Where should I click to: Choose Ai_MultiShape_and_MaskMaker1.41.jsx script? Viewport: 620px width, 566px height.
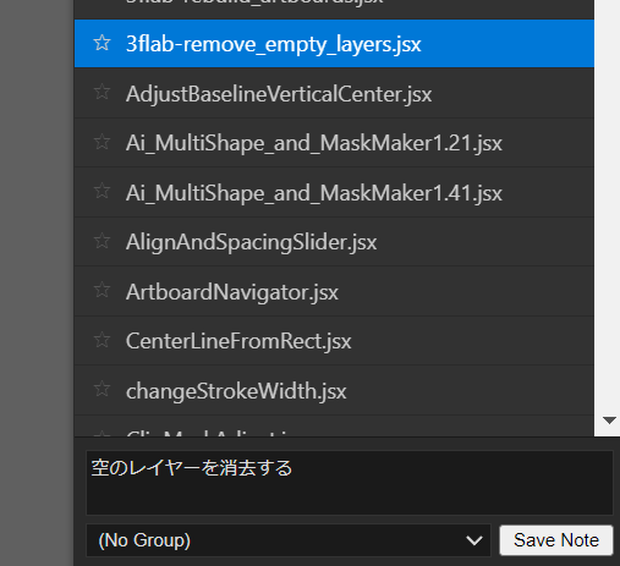tap(334, 193)
